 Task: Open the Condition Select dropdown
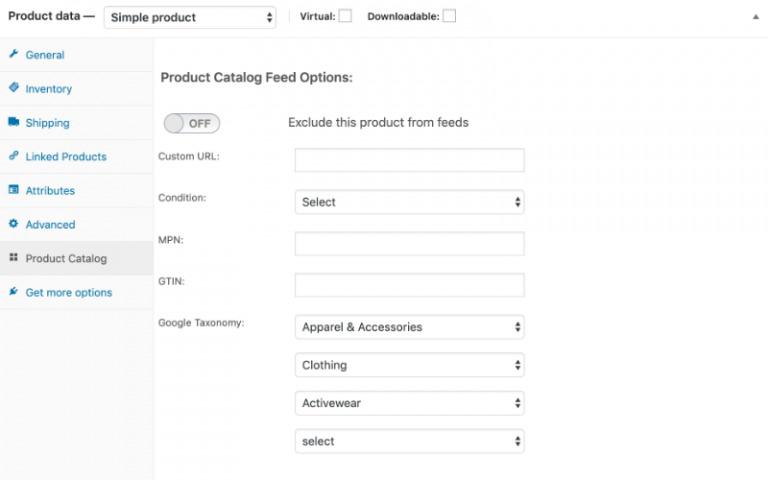pyautogui.click(x=409, y=202)
